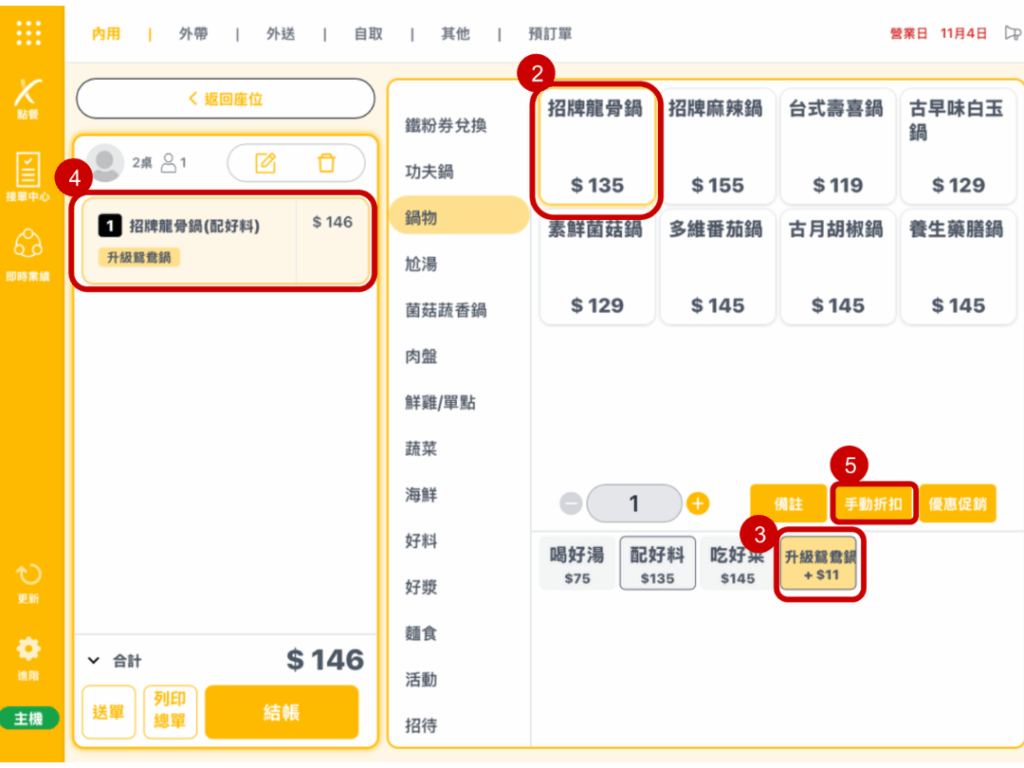Add 招牌麻辣鍋 $155 item
The width and height of the screenshot is (1024, 768).
click(x=717, y=146)
